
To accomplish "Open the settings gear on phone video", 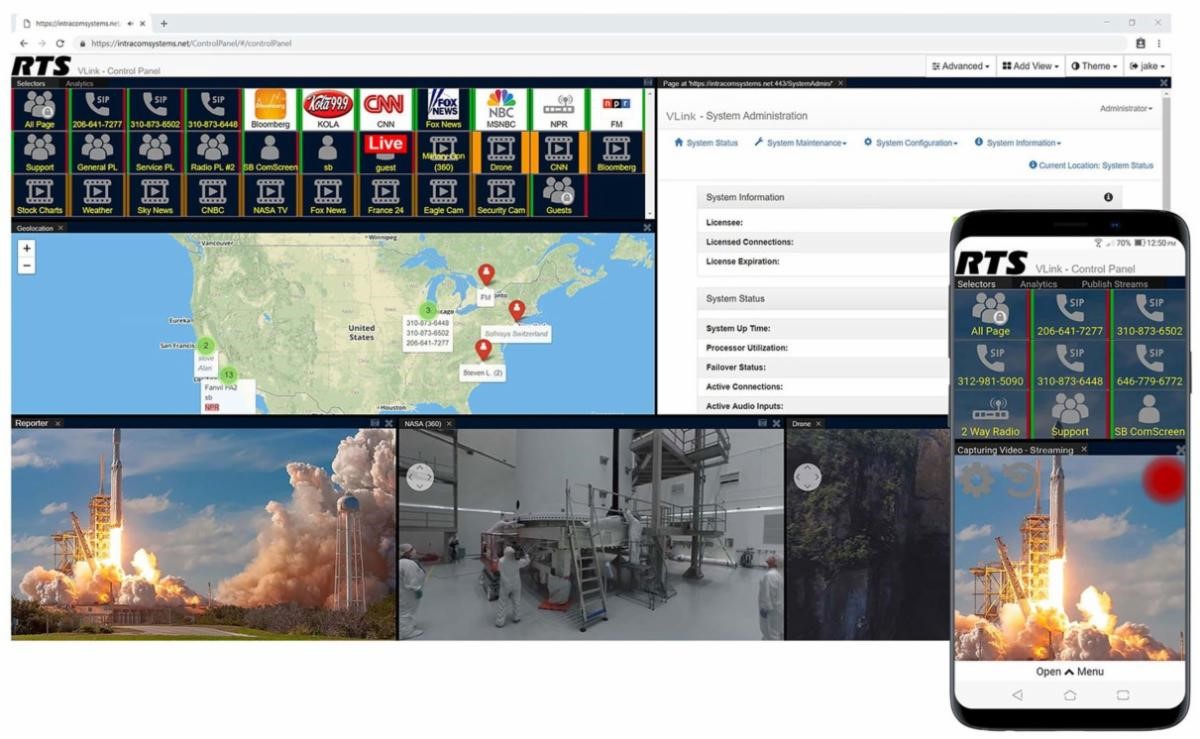I will 976,480.
